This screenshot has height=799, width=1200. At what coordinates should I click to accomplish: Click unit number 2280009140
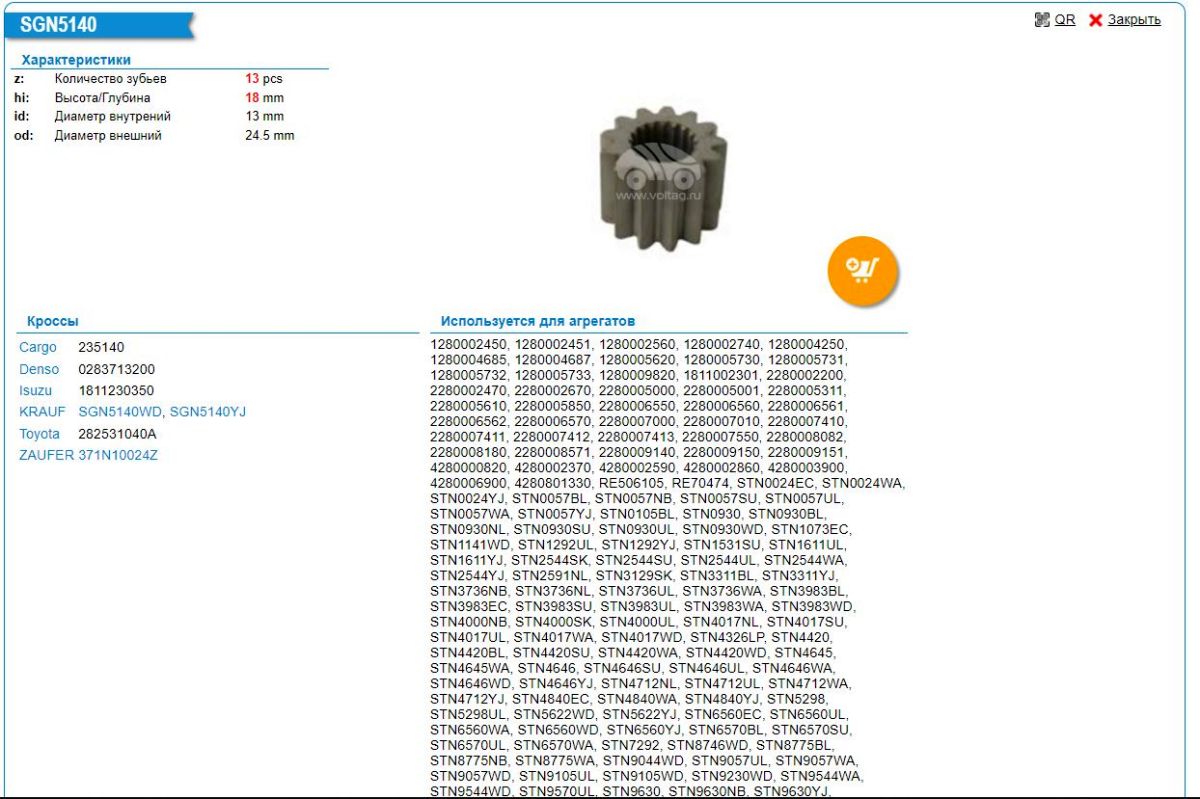pyautogui.click(x=637, y=453)
